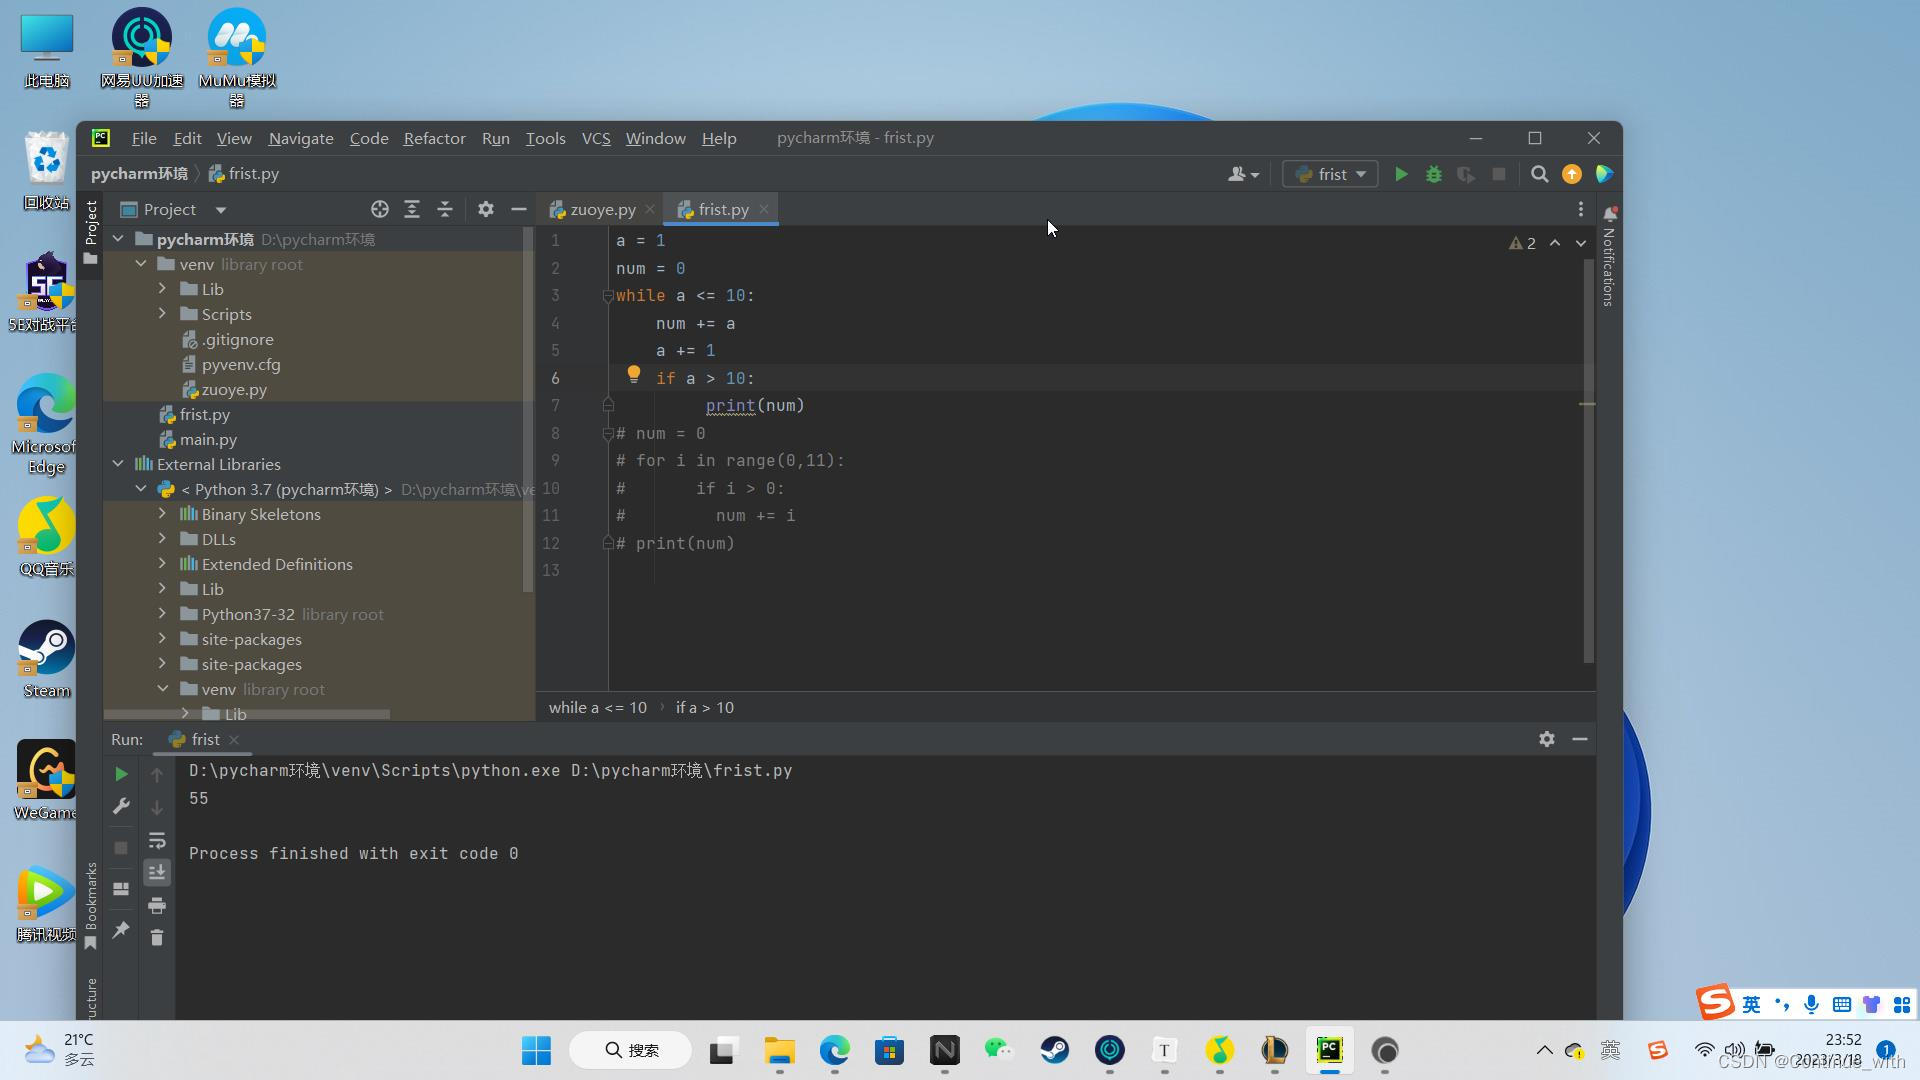The height and width of the screenshot is (1080, 1920).
Task: Open Steam from the taskbar
Action: coord(1055,1050)
